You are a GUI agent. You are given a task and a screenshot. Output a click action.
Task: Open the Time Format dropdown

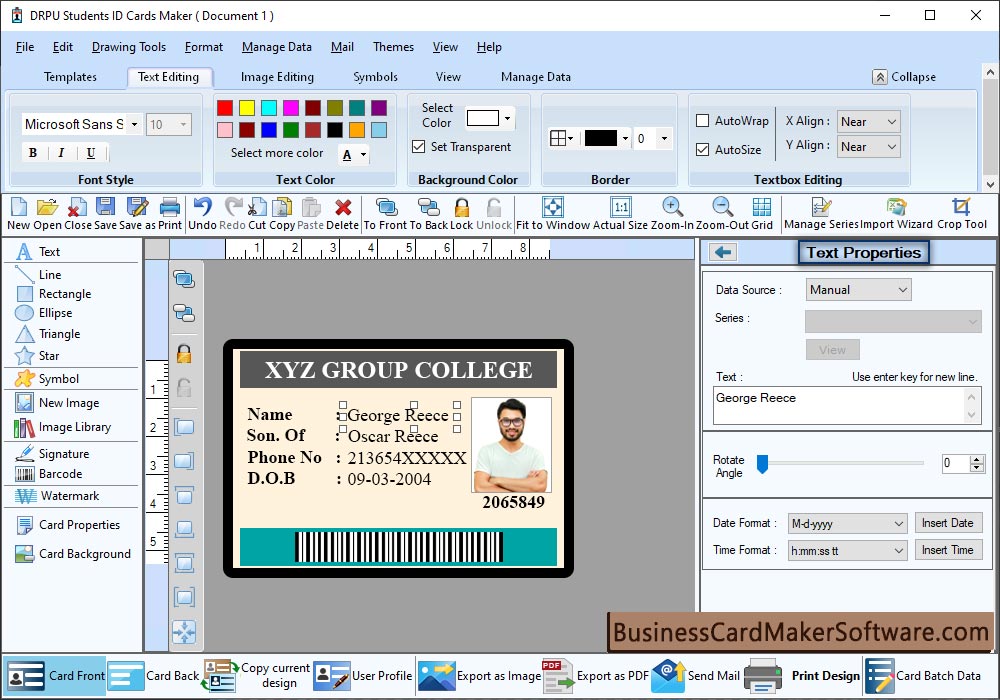click(847, 550)
